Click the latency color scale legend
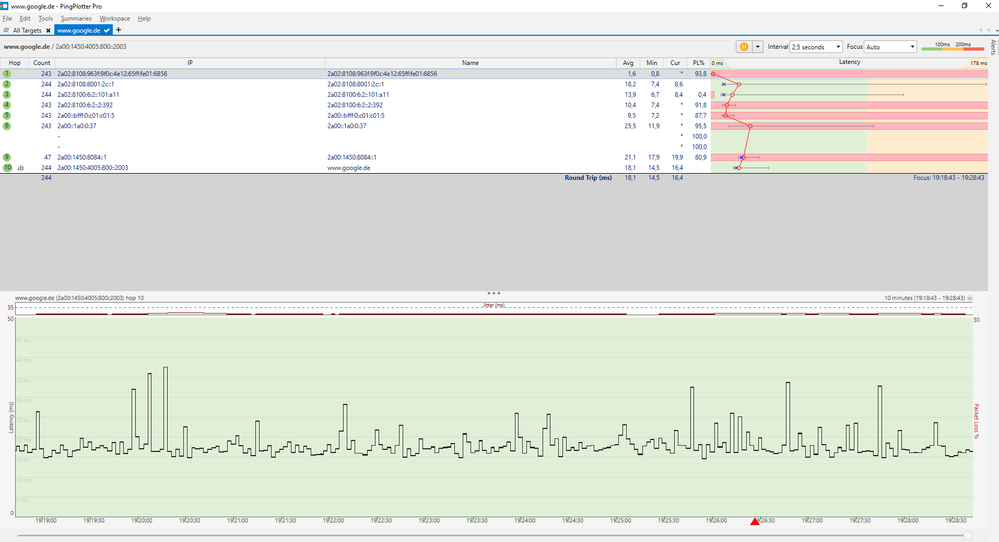Screen dimensions: 999x542 coord(951,47)
